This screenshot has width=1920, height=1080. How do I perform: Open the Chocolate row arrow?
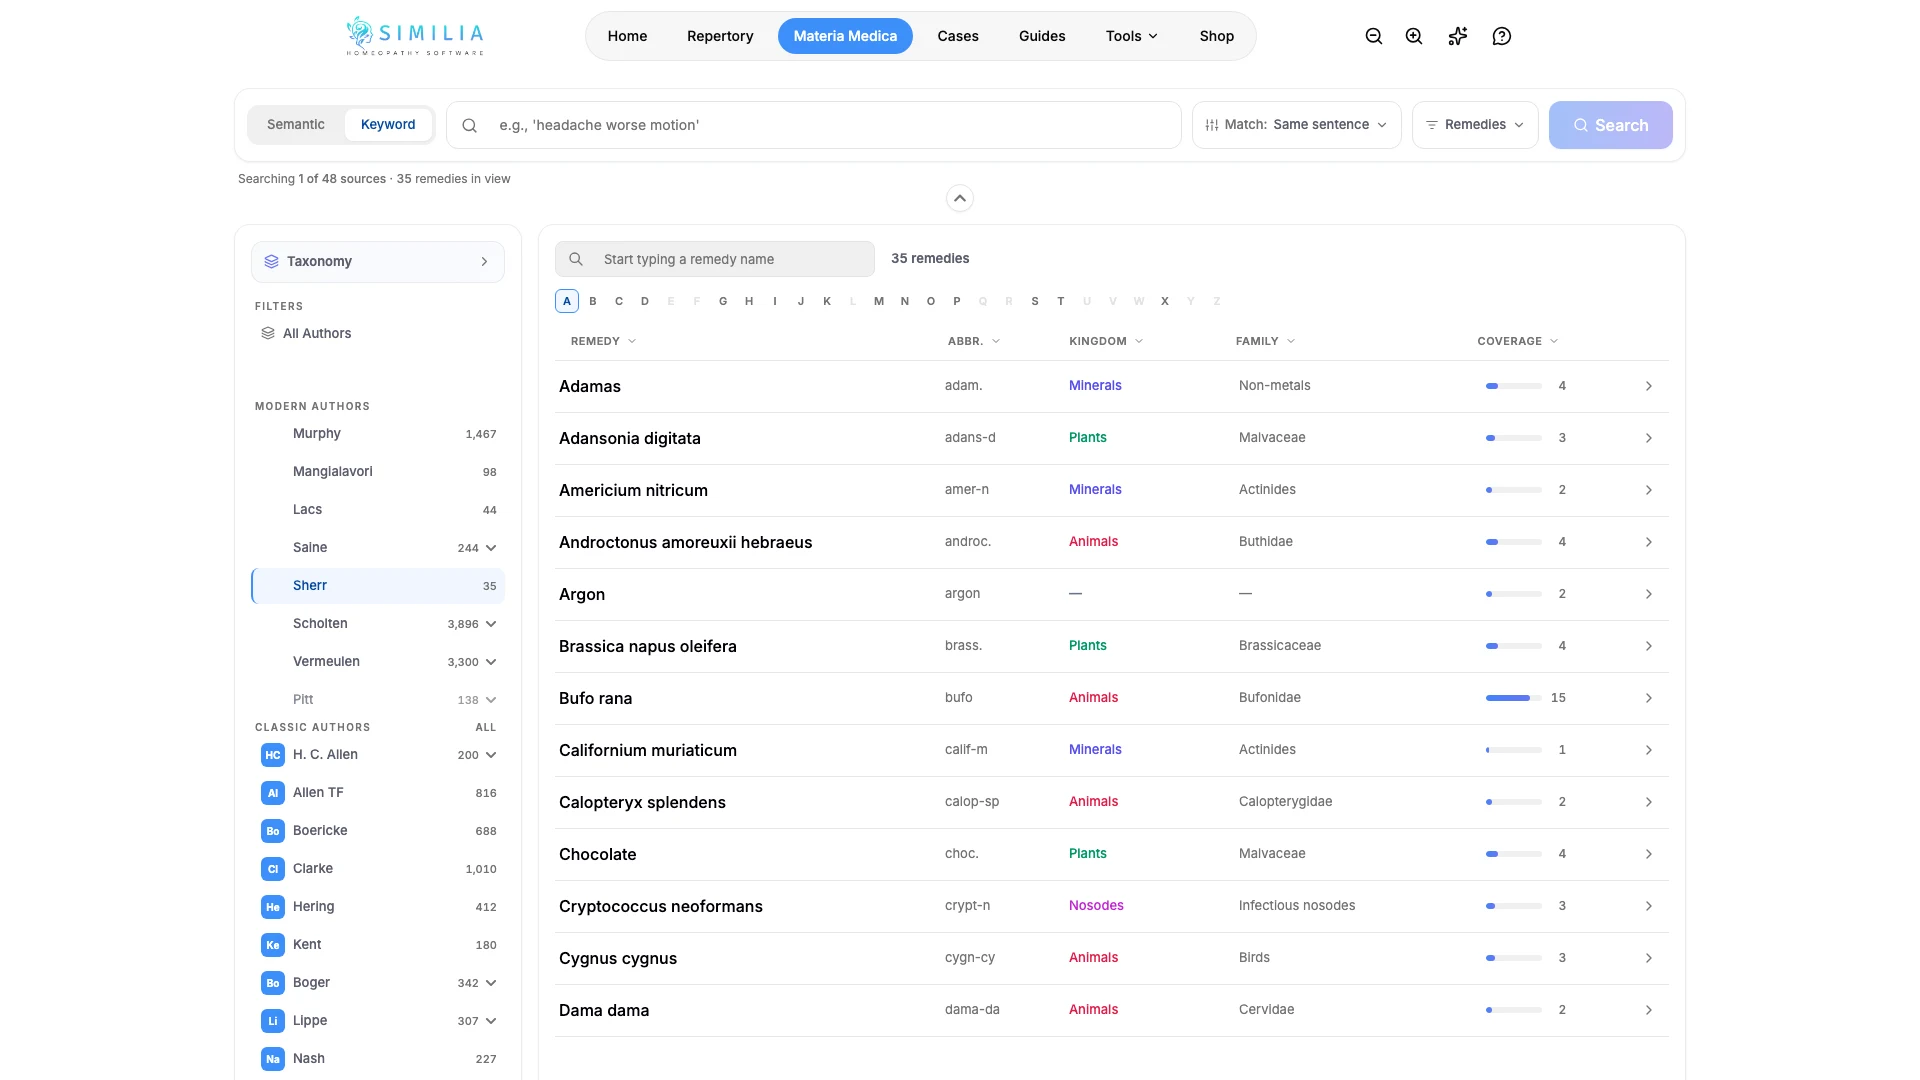(x=1649, y=854)
